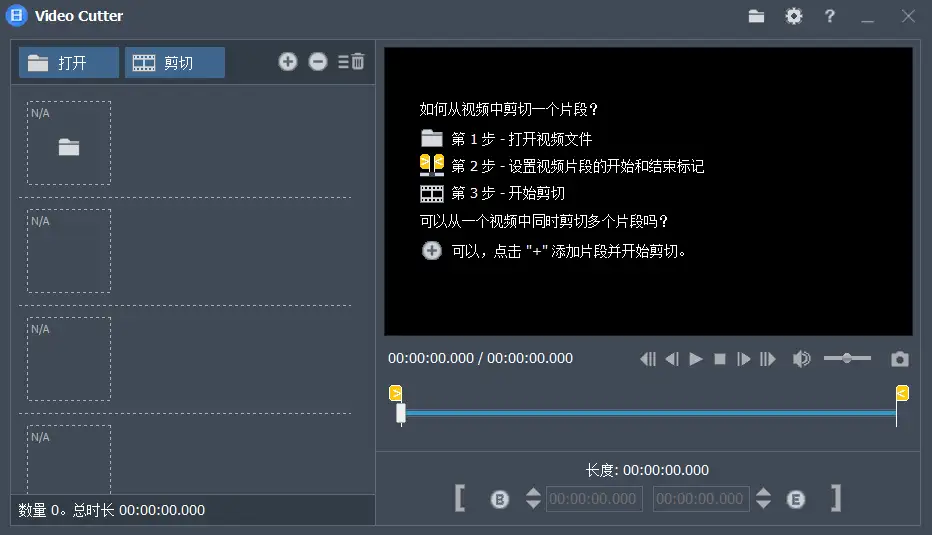The height and width of the screenshot is (535, 932).
Task: Click the 打开 (Open) button
Action: coord(68,63)
